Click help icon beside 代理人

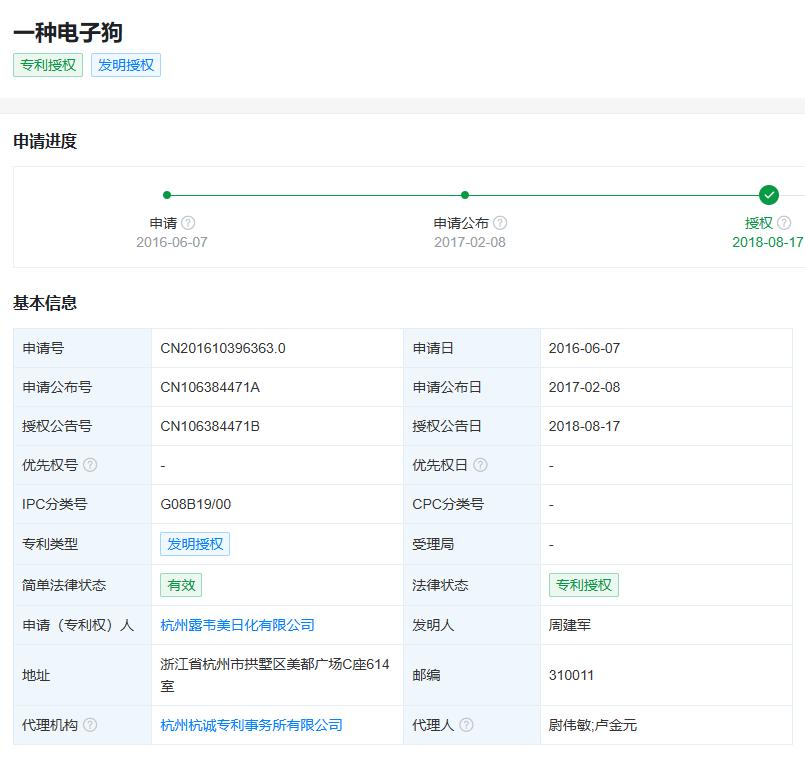[x=466, y=725]
